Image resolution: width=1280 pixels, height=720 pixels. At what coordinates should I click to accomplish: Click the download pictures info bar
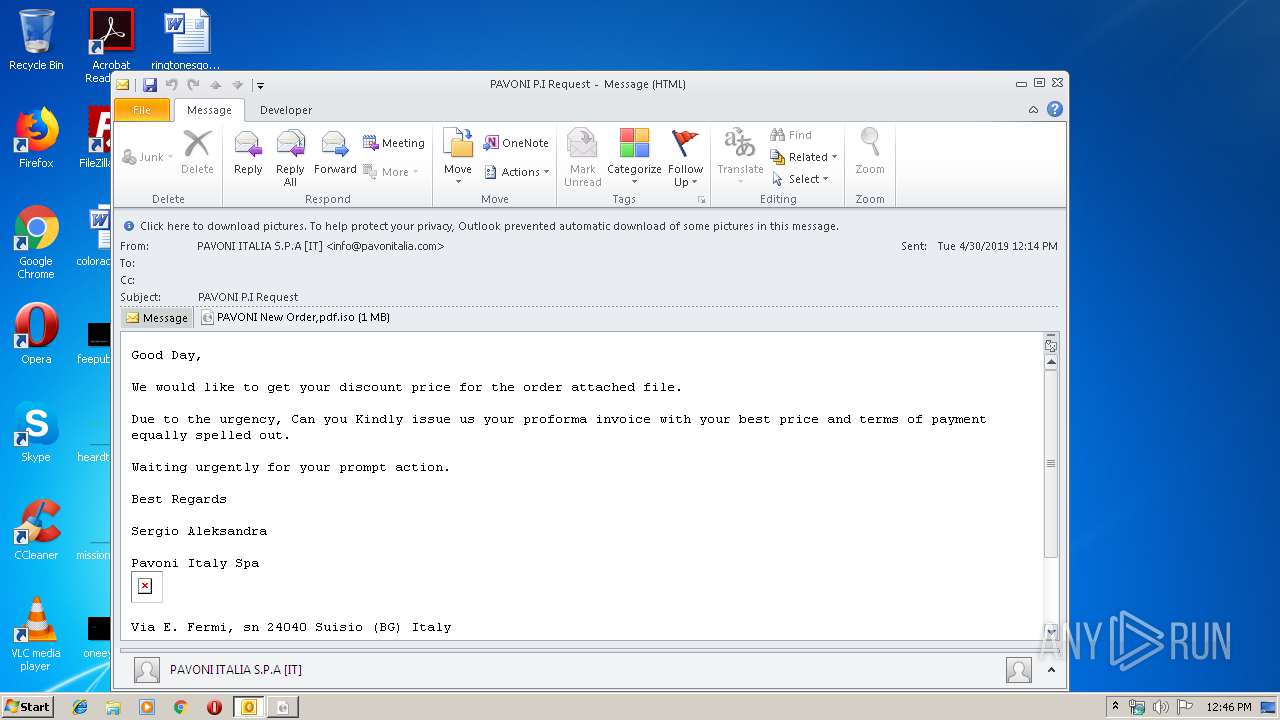tap(590, 226)
